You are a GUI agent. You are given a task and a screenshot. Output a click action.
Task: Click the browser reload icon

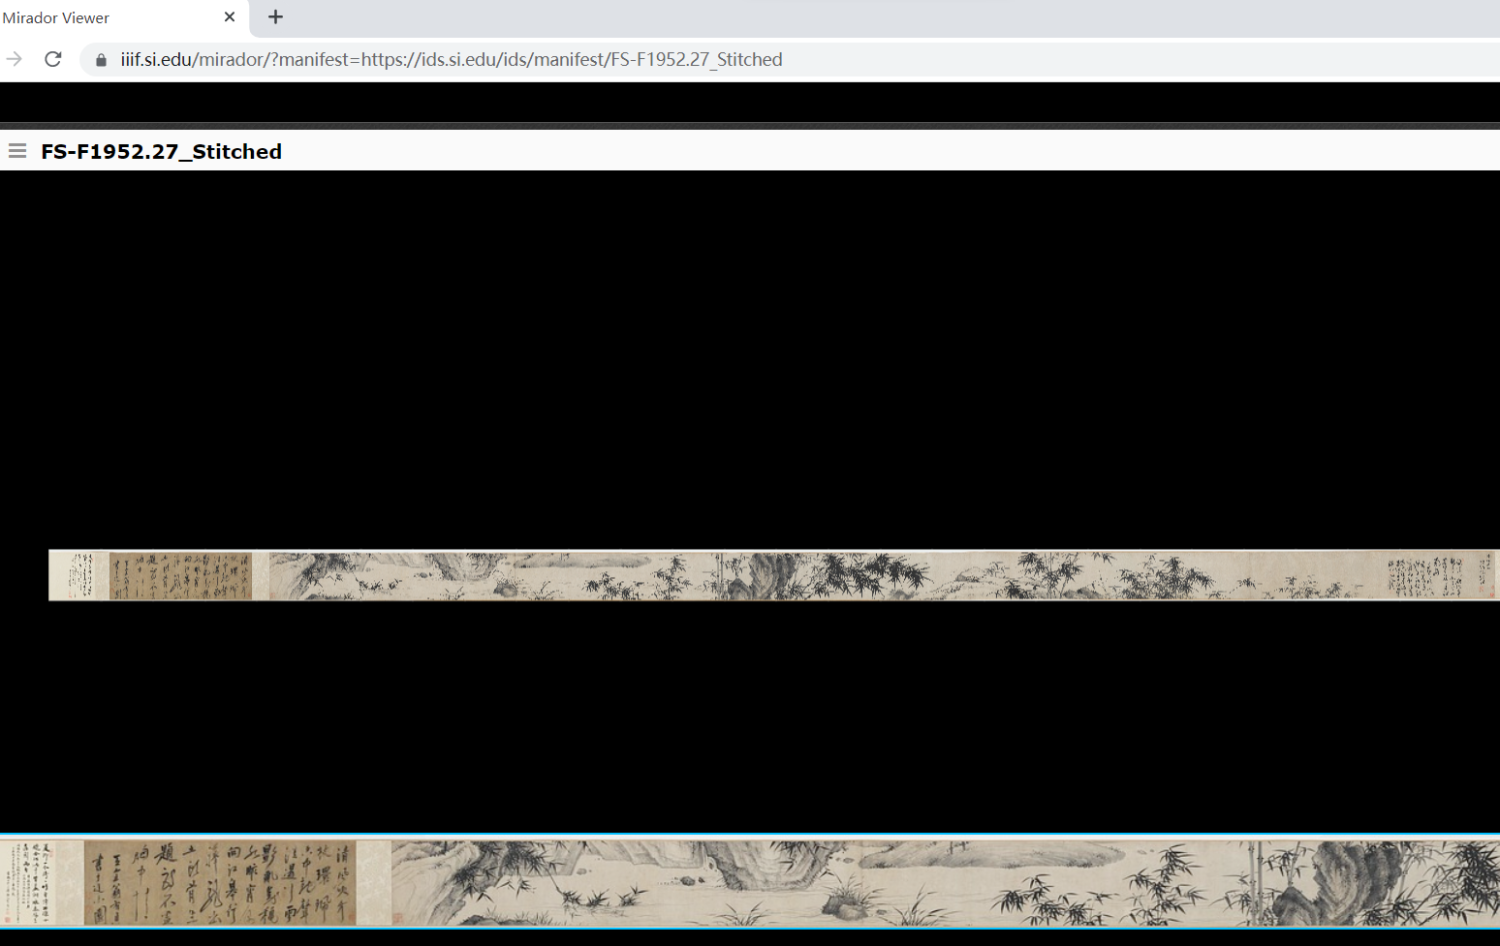[53, 59]
